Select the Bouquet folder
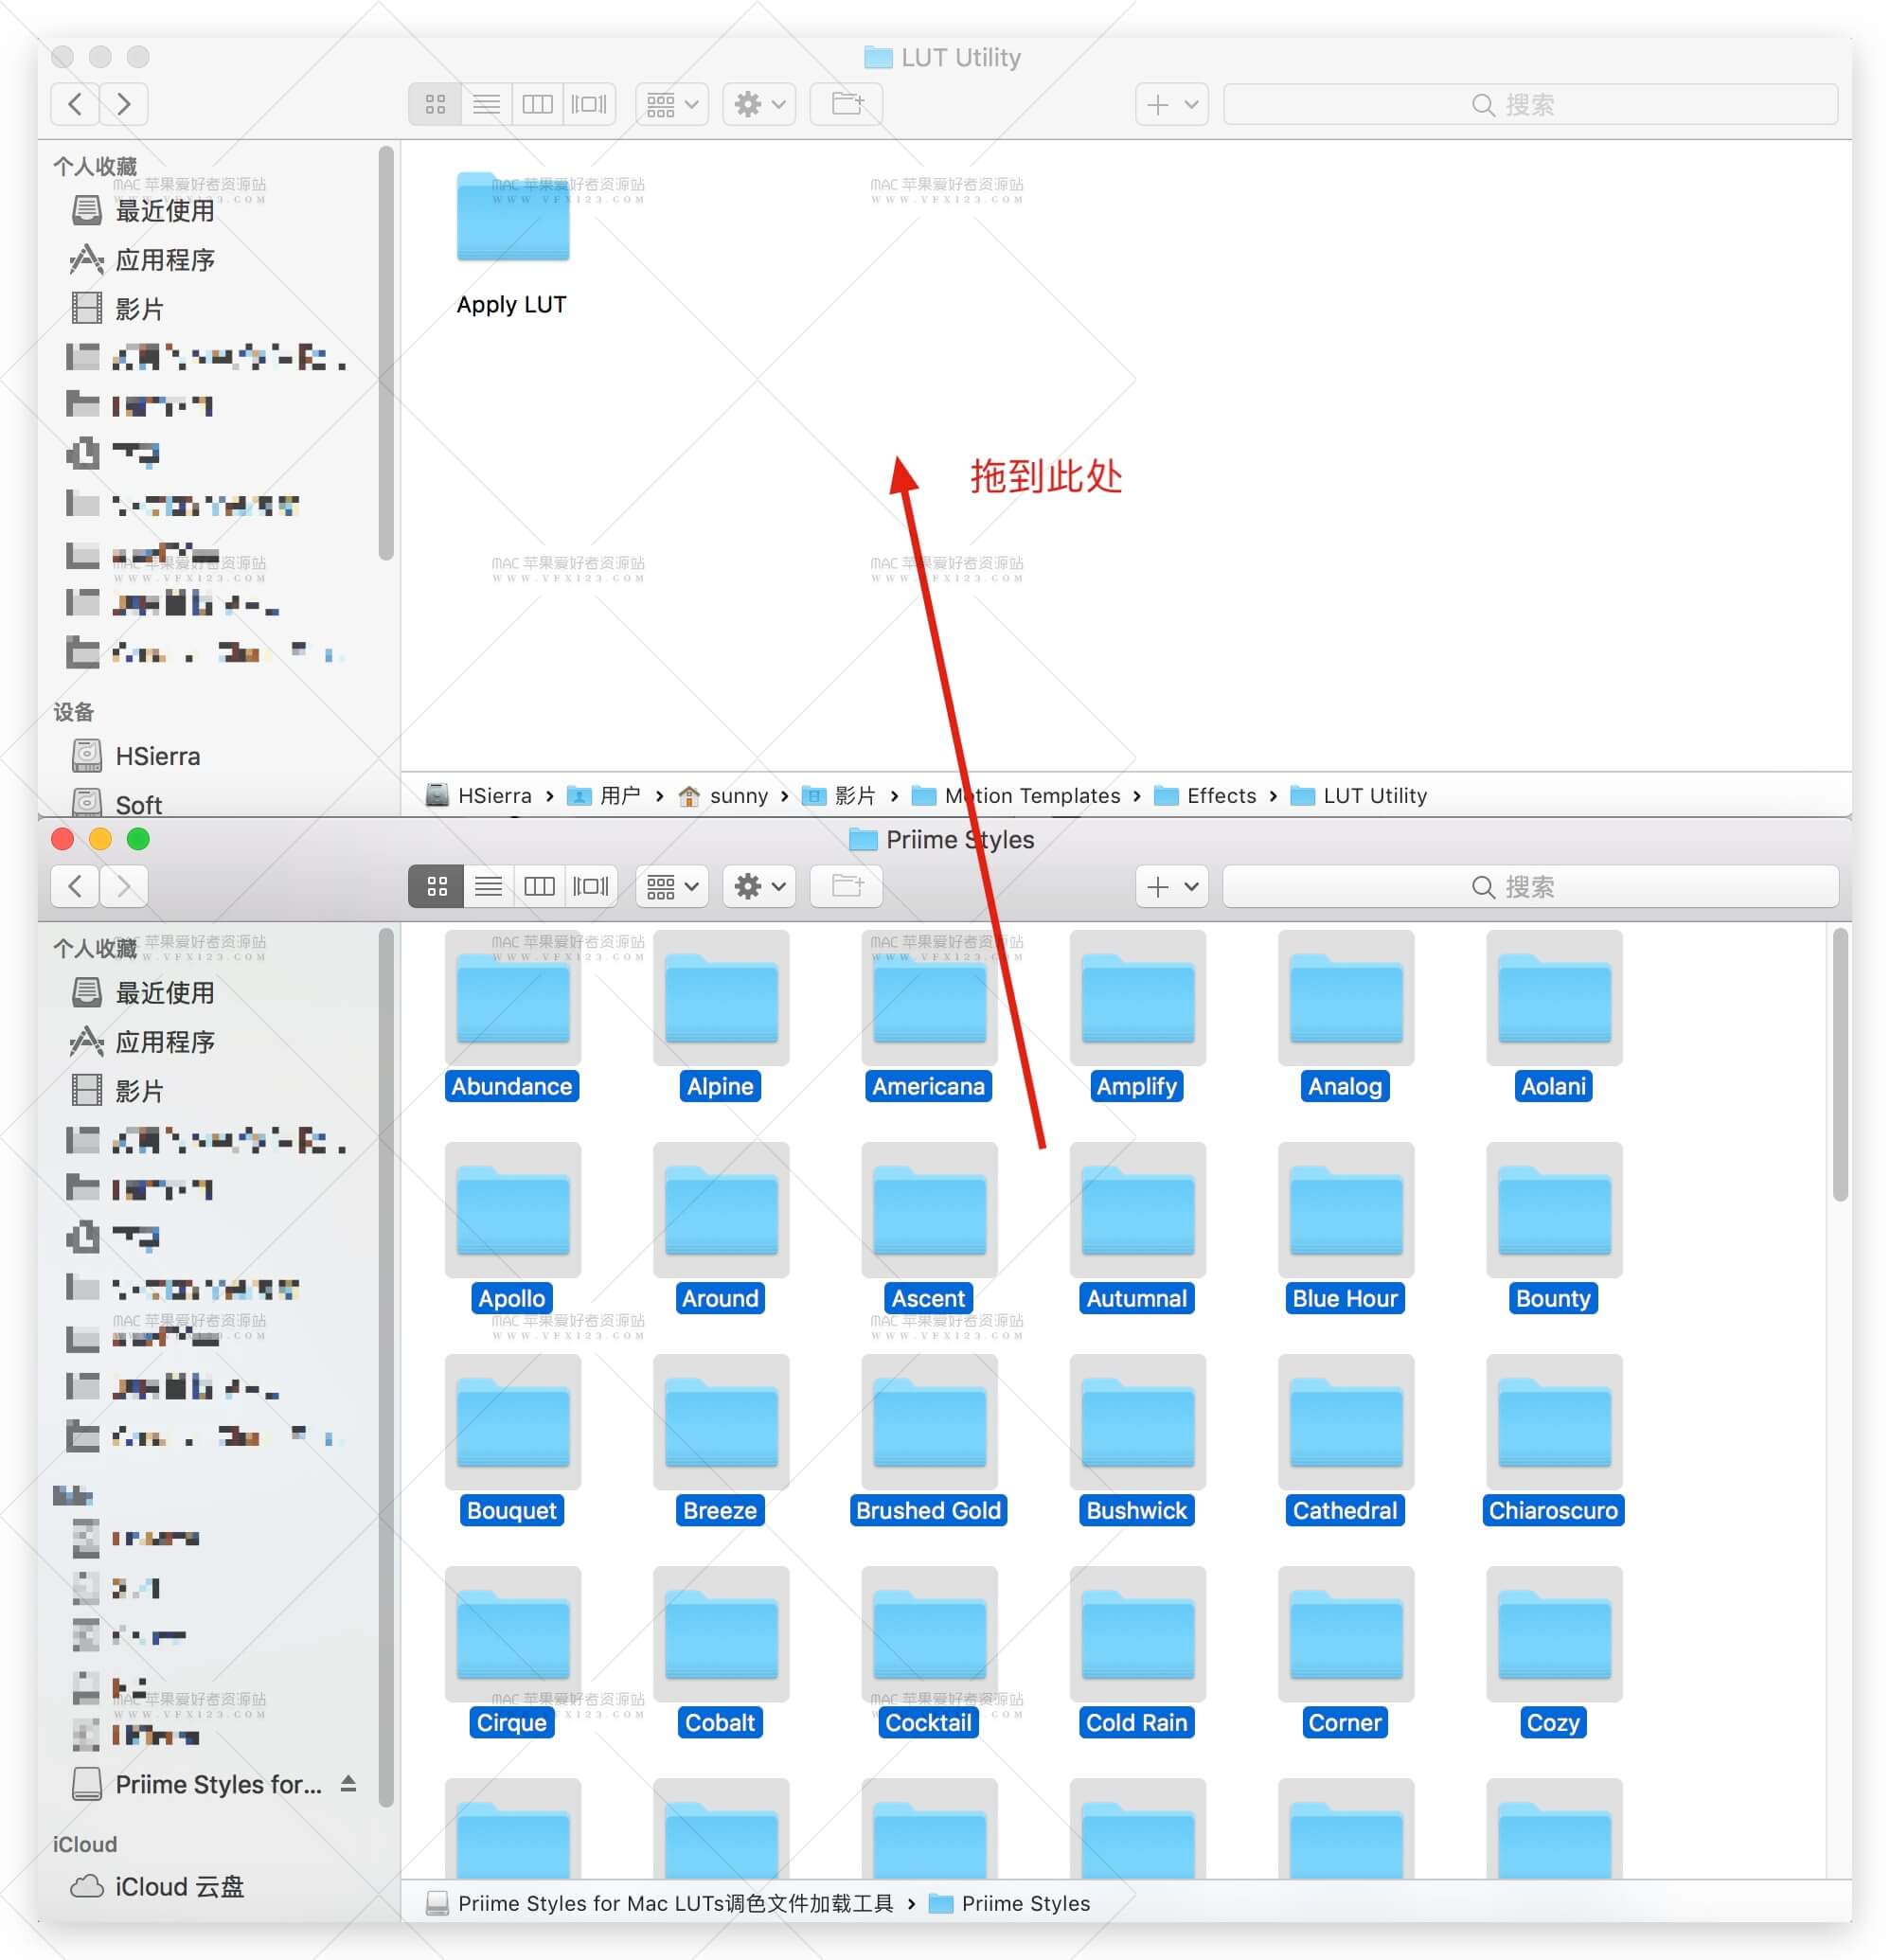1890x1960 pixels. [513, 1424]
